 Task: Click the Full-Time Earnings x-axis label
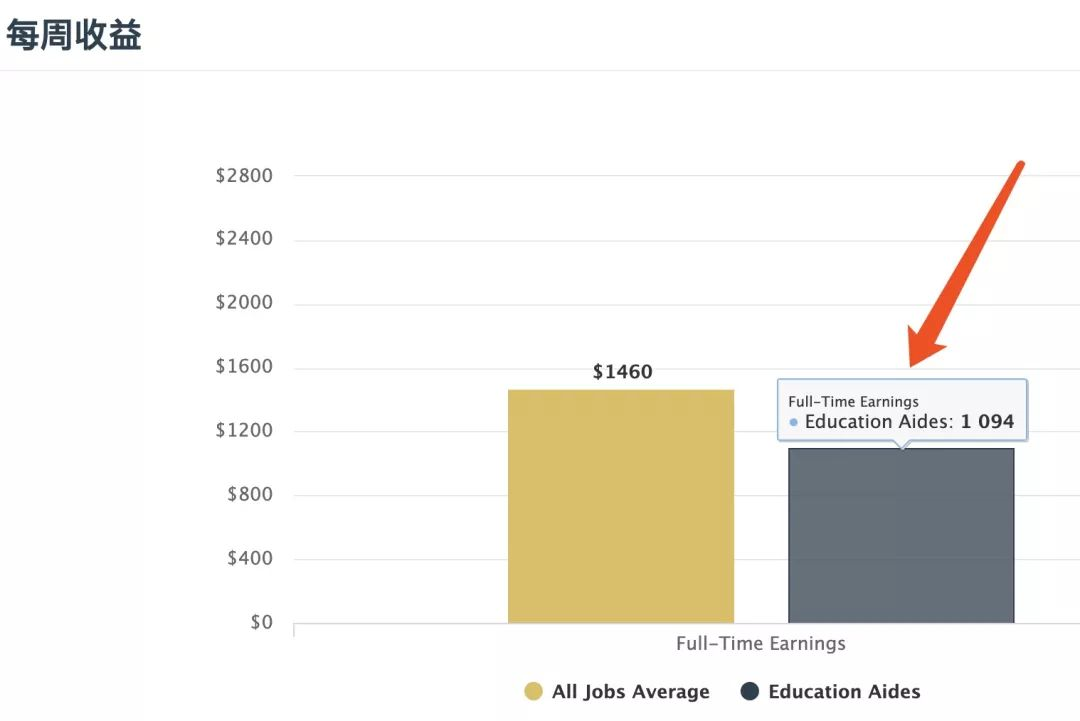coord(761,643)
